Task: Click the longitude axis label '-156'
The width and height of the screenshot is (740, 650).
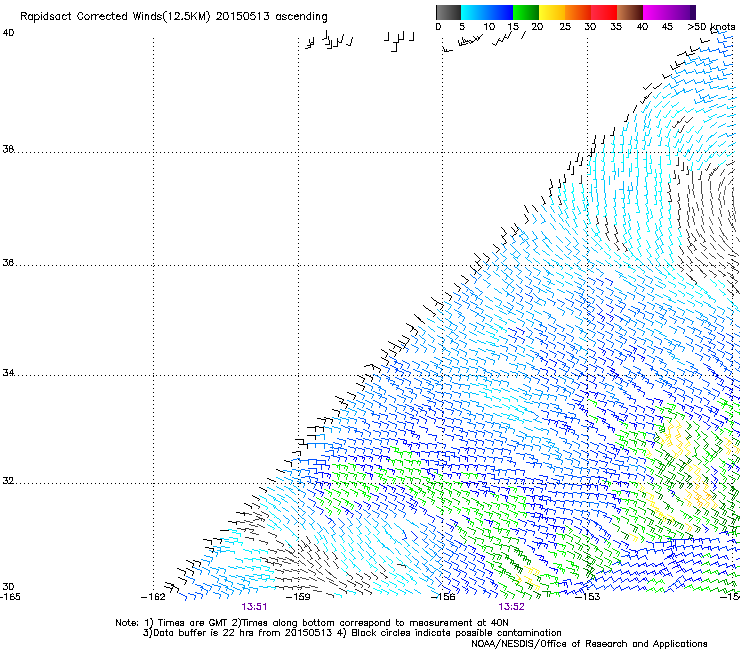Action: click(x=443, y=597)
